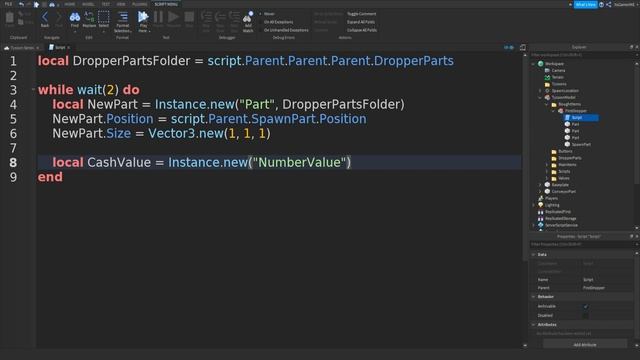Viewport: 640px width, 360px height.
Task: Click Collapse All Folds action
Action: pyautogui.click(x=362, y=30)
